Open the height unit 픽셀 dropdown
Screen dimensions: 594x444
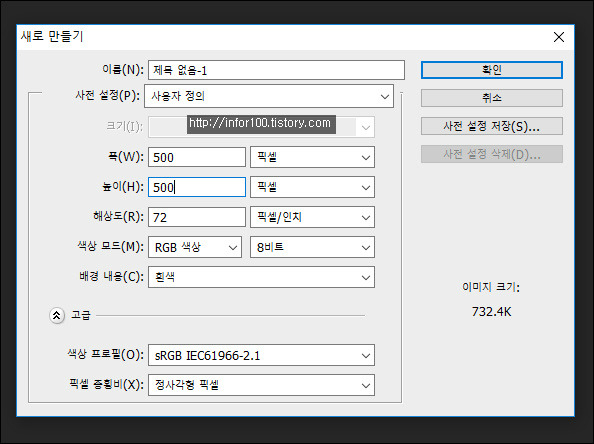point(313,187)
